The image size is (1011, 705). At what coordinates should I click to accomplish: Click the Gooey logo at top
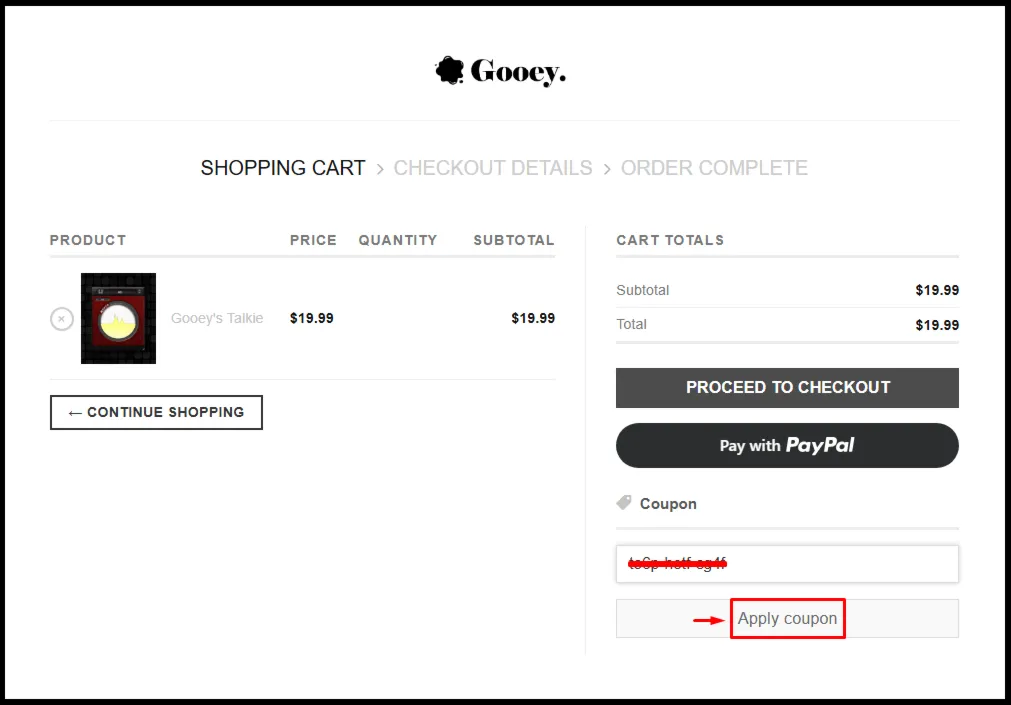click(500, 71)
